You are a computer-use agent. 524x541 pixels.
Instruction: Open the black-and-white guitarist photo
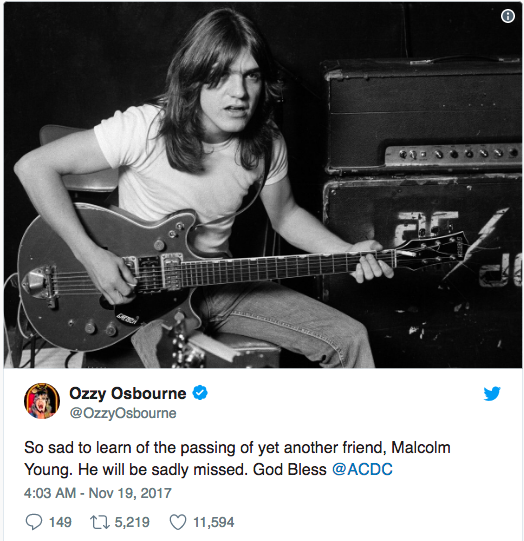point(263,185)
